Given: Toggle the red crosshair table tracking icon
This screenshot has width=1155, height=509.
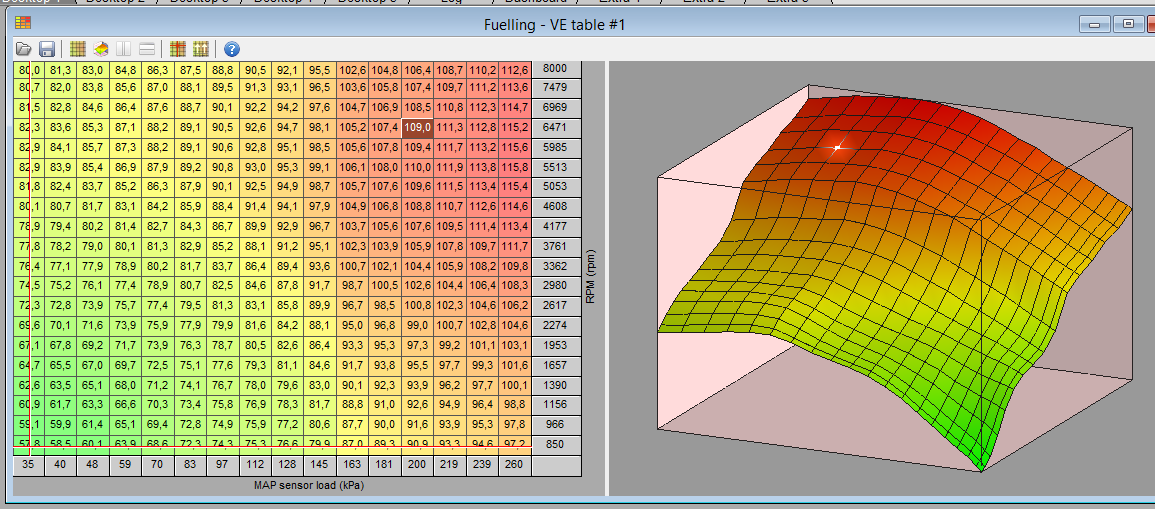Looking at the screenshot, I should click(x=178, y=48).
